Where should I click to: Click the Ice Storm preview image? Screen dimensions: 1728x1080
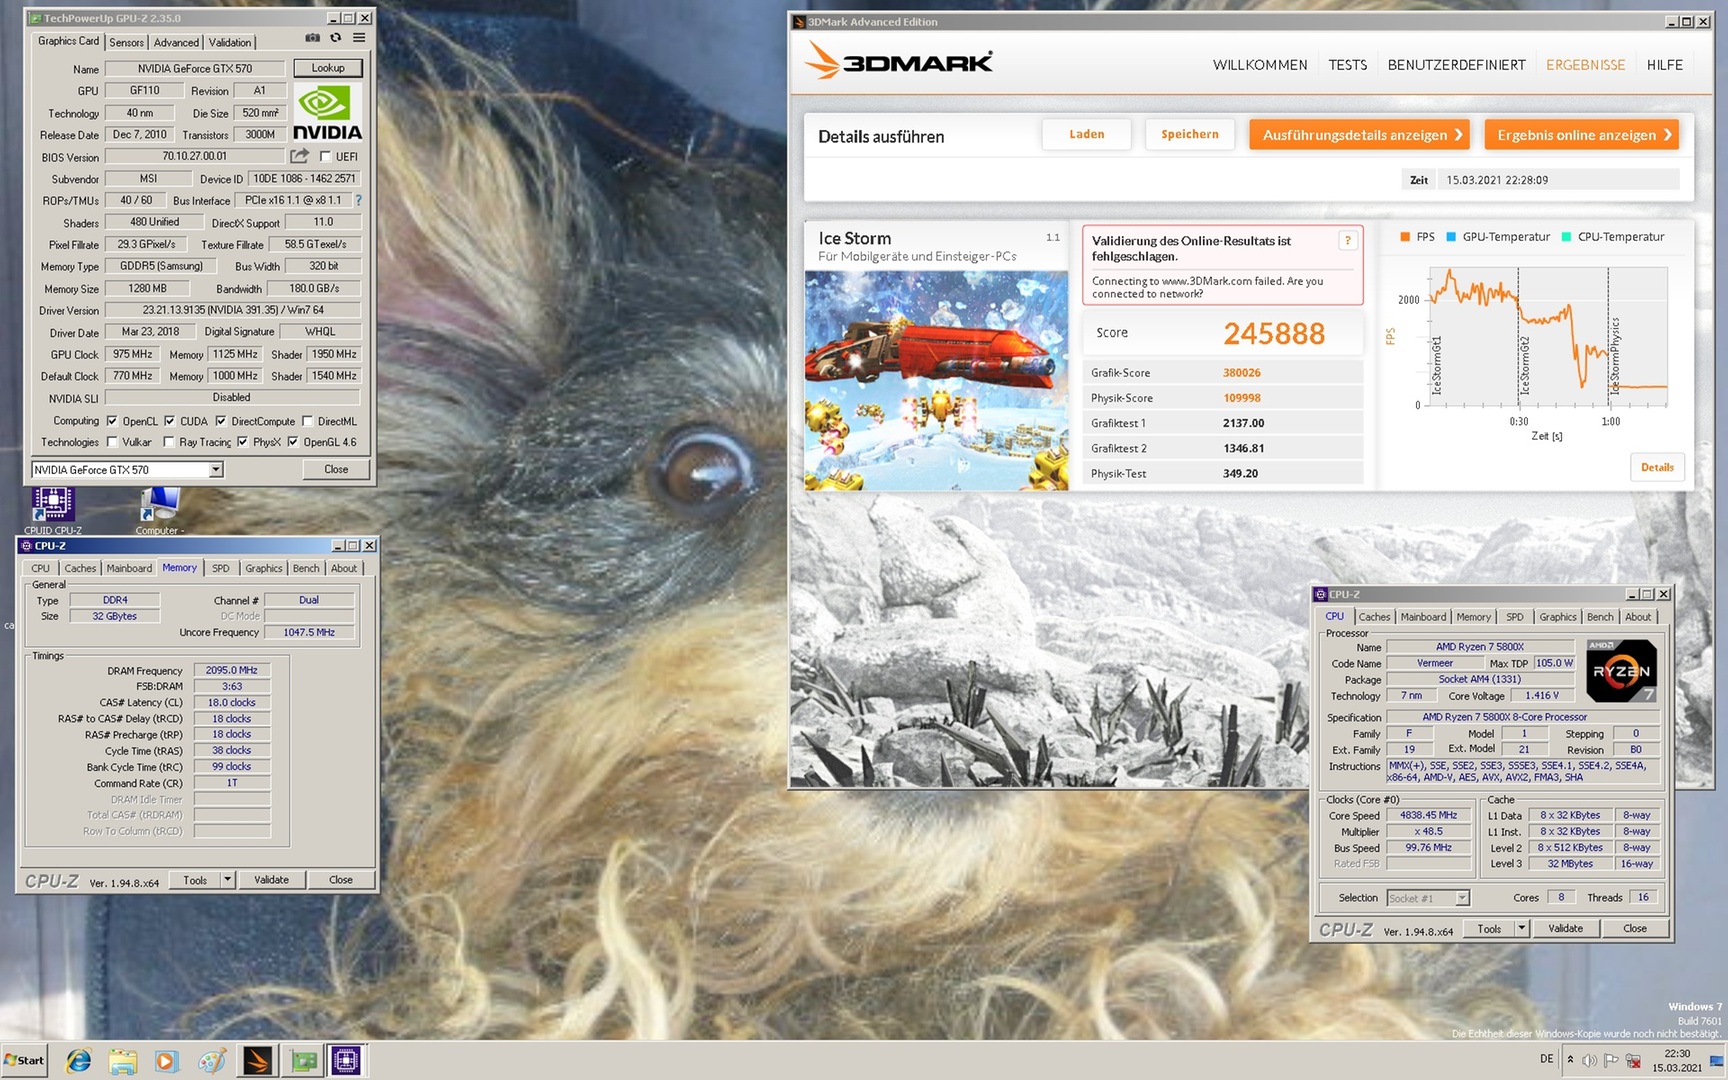(x=936, y=380)
